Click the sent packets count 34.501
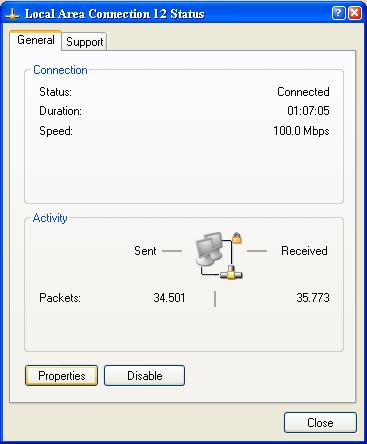The width and height of the screenshot is (367, 444). [x=169, y=297]
